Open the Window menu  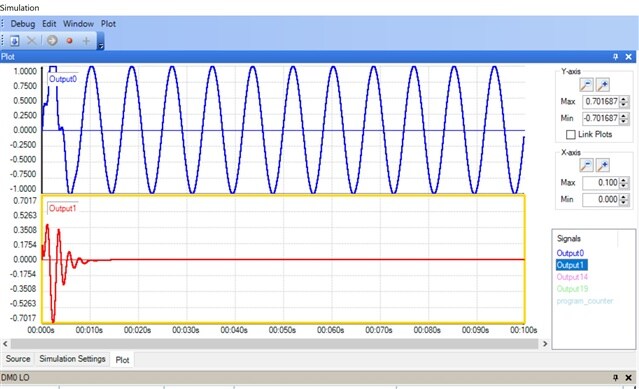pos(78,24)
